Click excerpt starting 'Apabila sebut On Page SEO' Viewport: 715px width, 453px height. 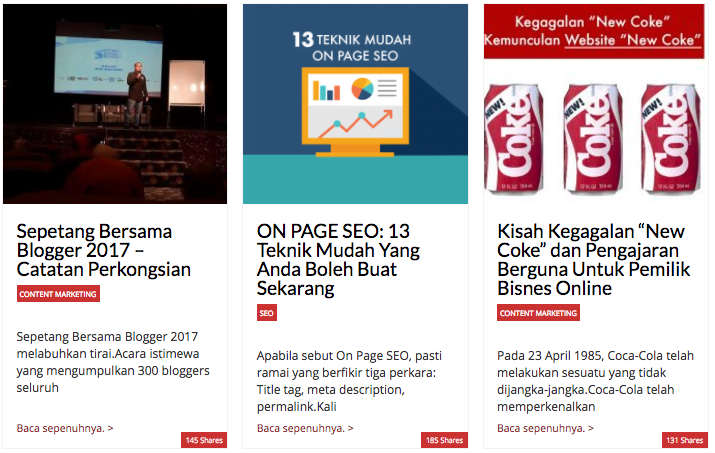pyautogui.click(x=349, y=381)
